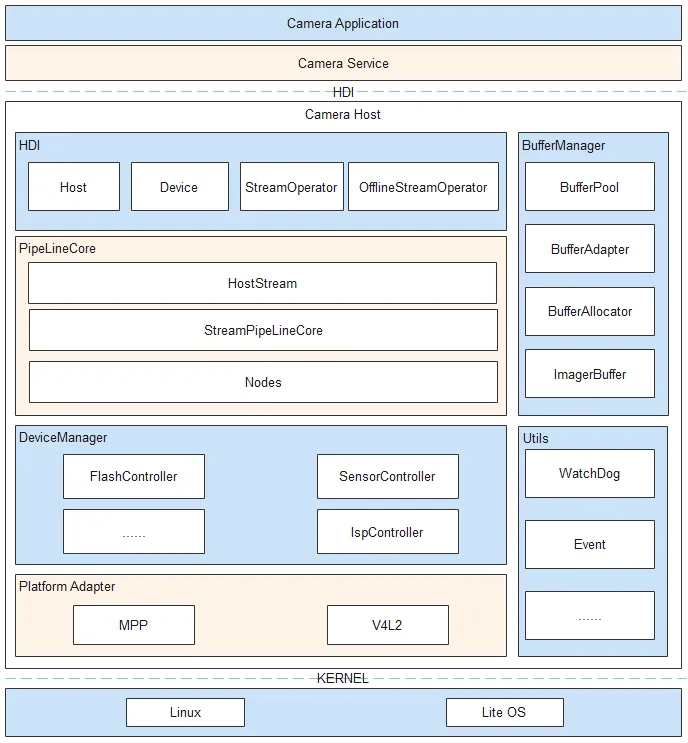Select the FlashController box
This screenshot has height=743, width=688.
[134, 476]
